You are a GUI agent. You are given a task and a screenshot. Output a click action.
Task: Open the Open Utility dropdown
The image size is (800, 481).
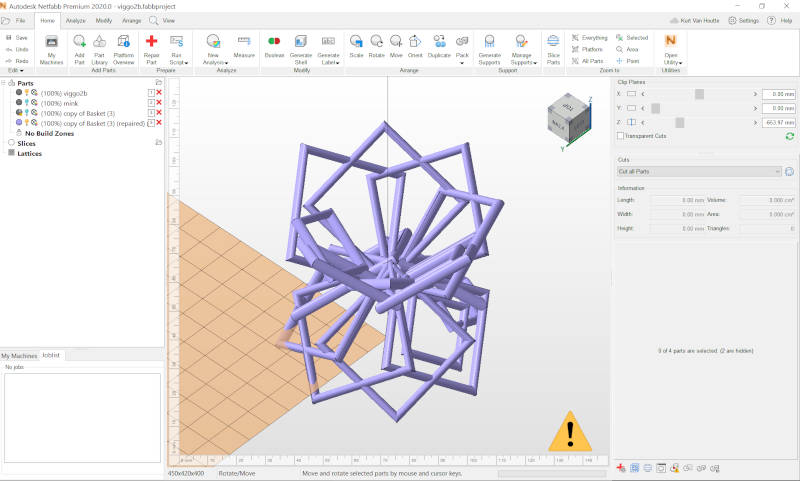(x=671, y=49)
